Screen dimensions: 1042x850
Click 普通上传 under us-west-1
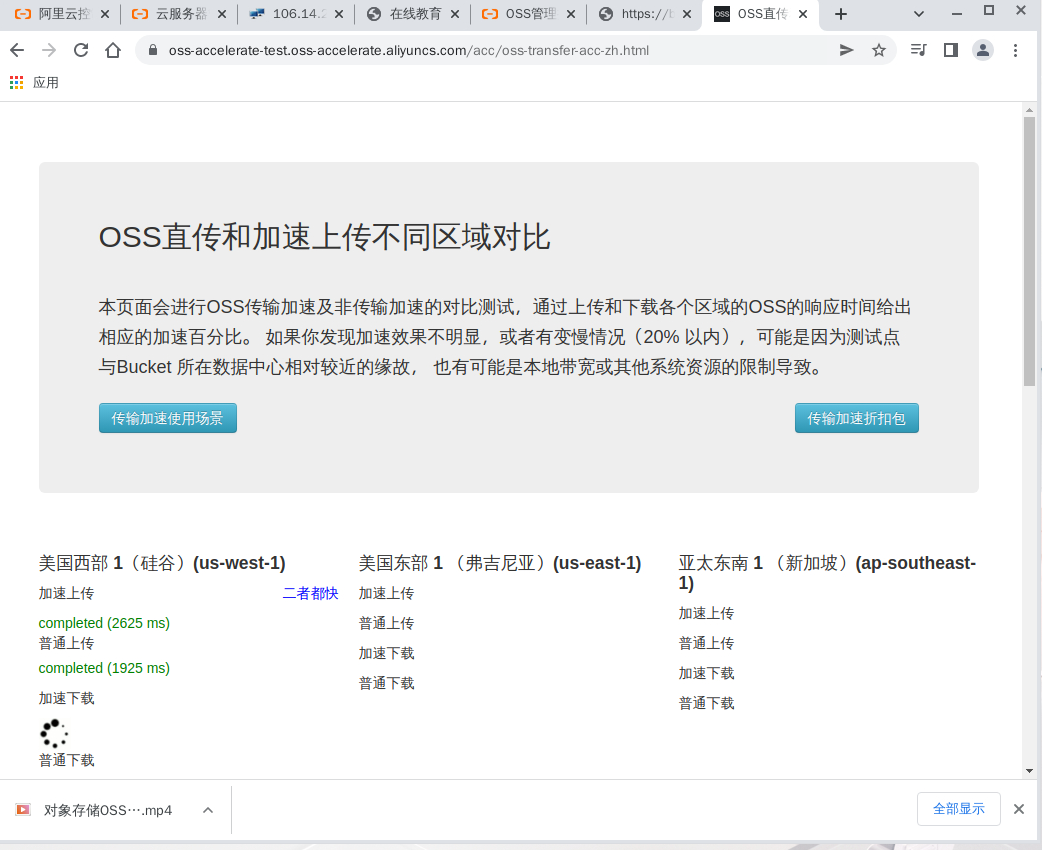[66, 643]
